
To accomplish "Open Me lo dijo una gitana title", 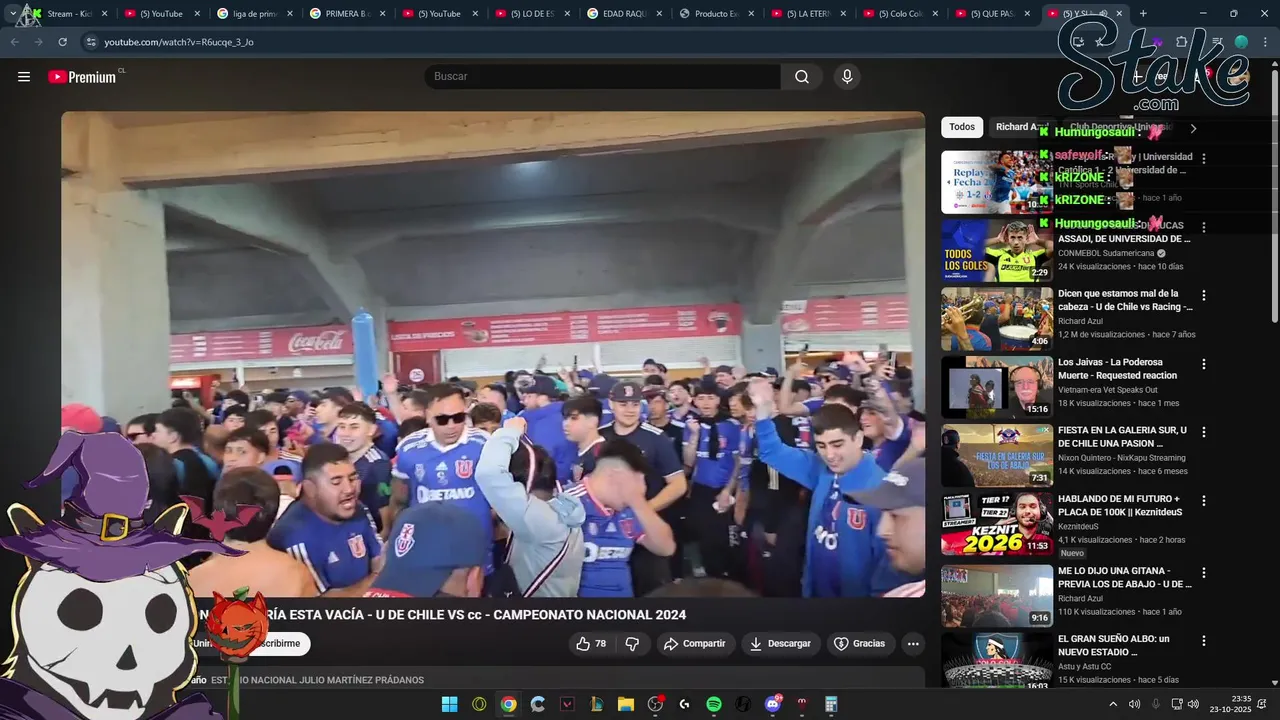I will (1124, 578).
